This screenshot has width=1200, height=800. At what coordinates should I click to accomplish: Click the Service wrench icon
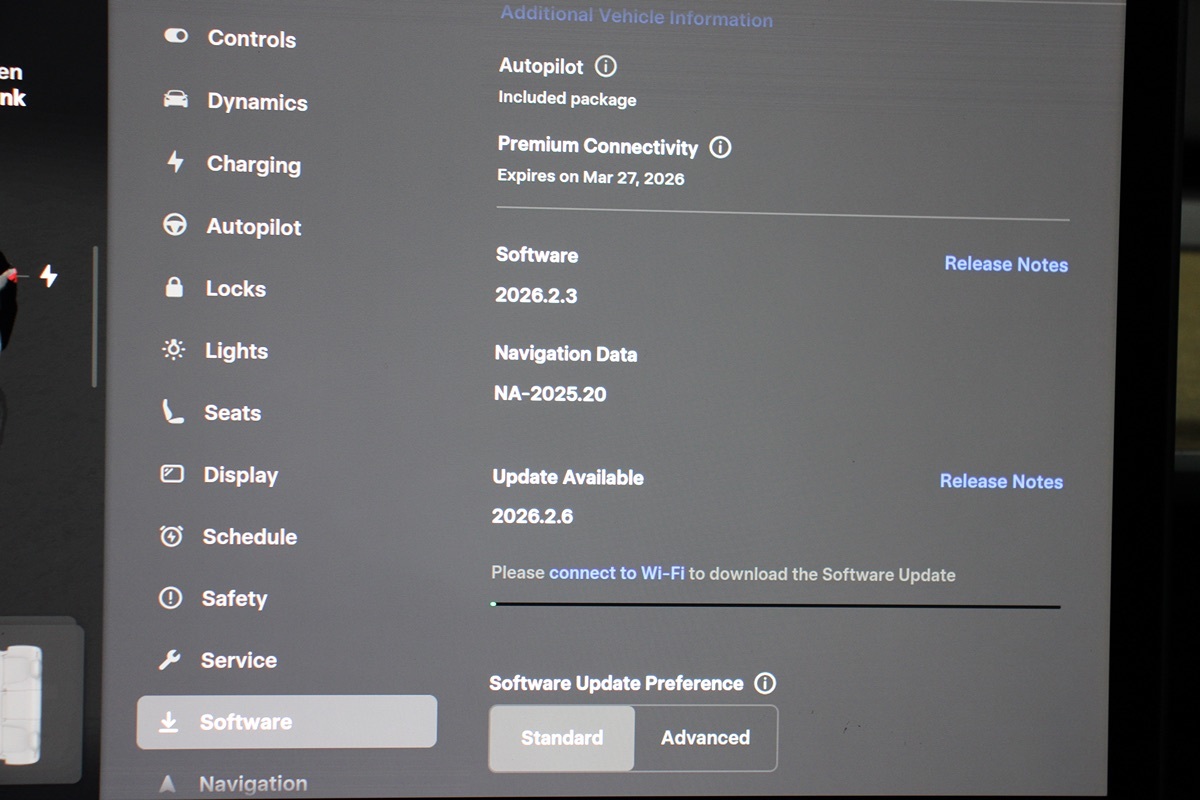[170, 660]
